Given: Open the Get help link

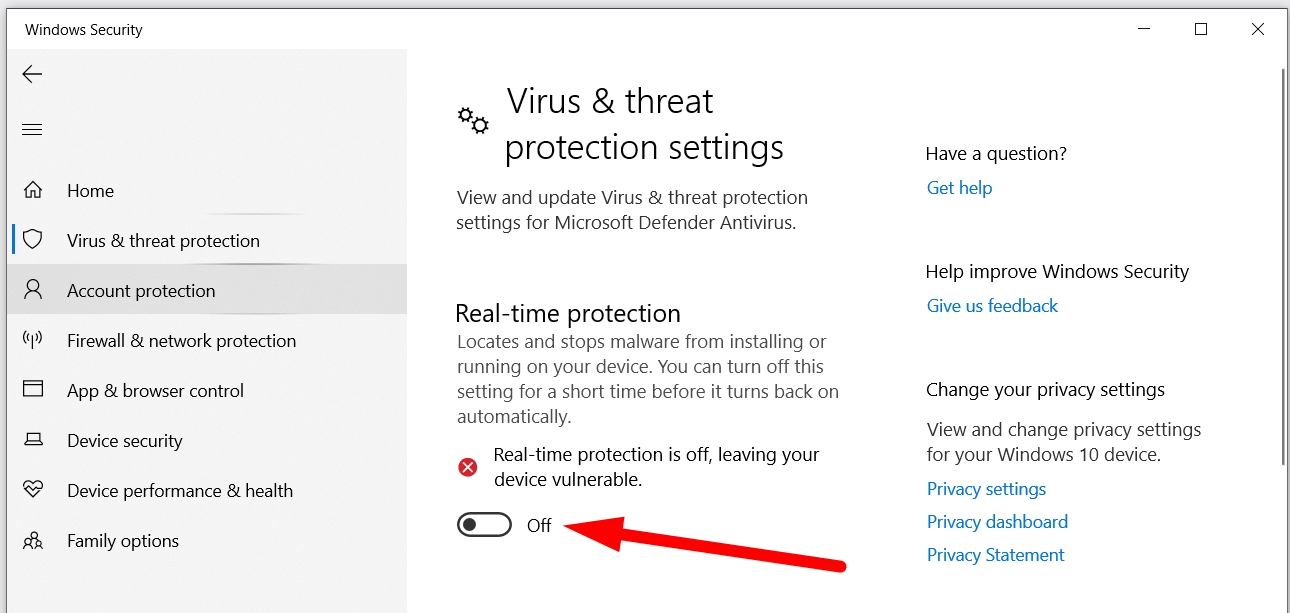Looking at the screenshot, I should tap(959, 188).
